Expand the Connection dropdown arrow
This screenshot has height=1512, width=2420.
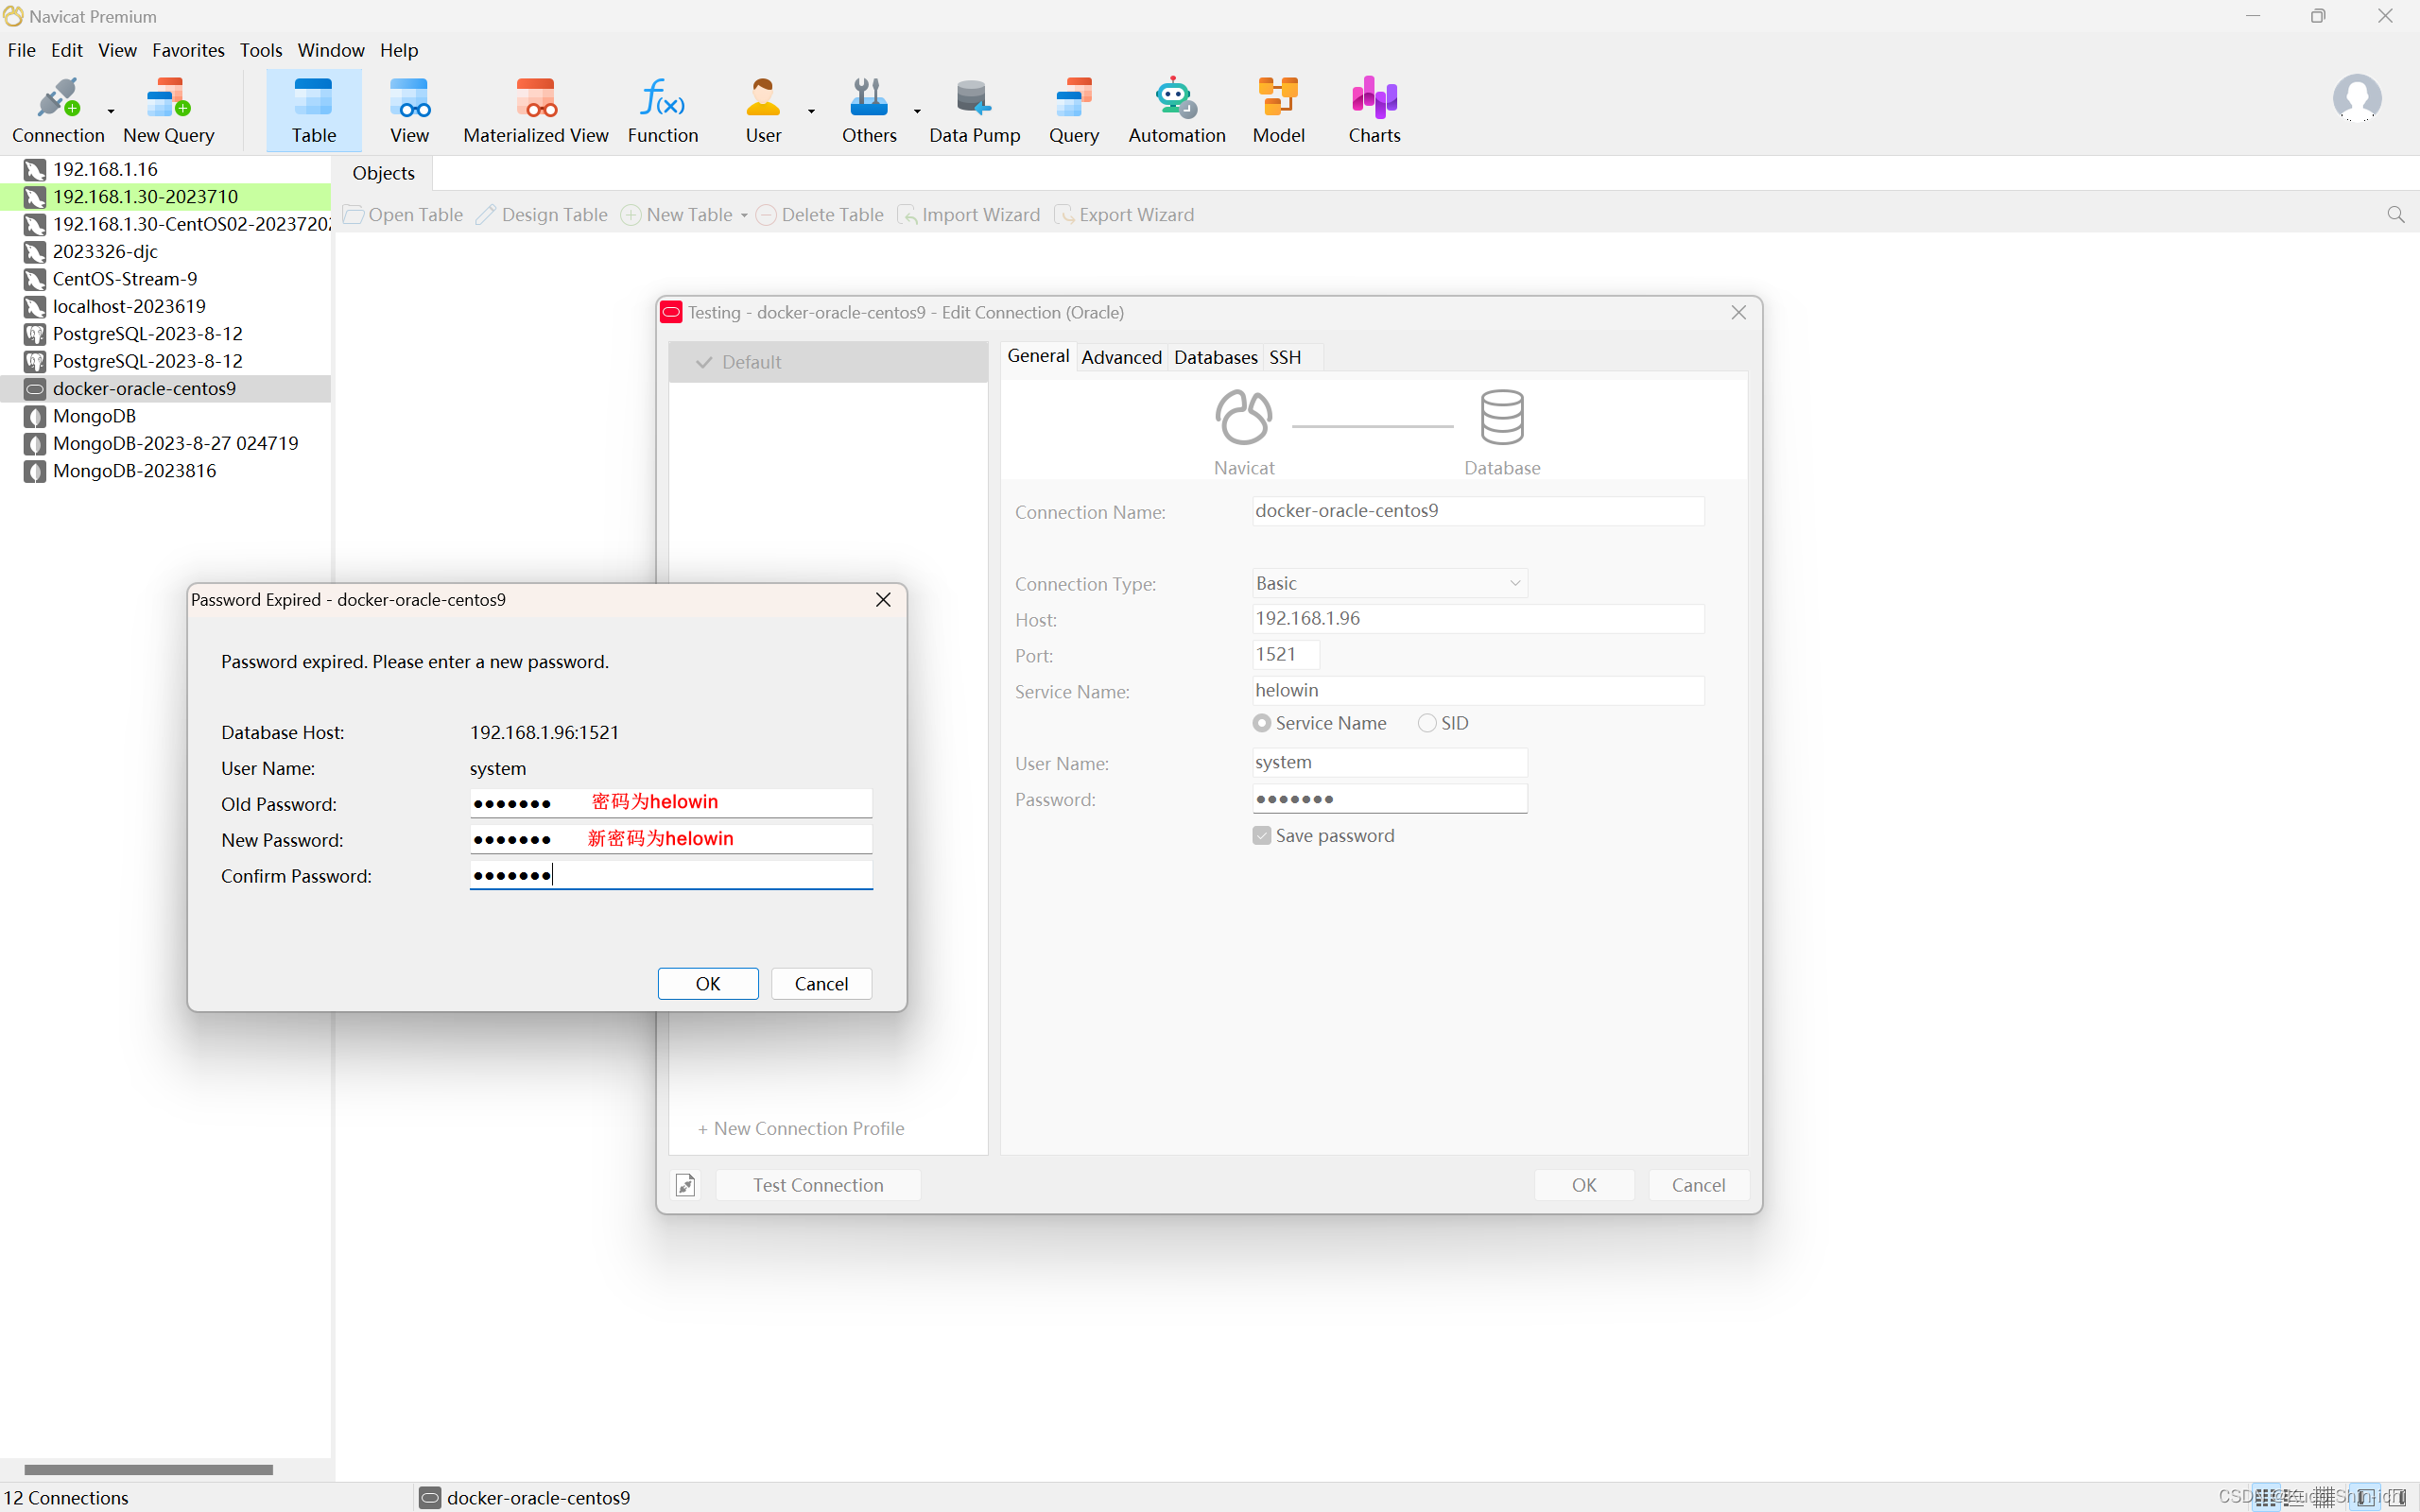click(111, 111)
